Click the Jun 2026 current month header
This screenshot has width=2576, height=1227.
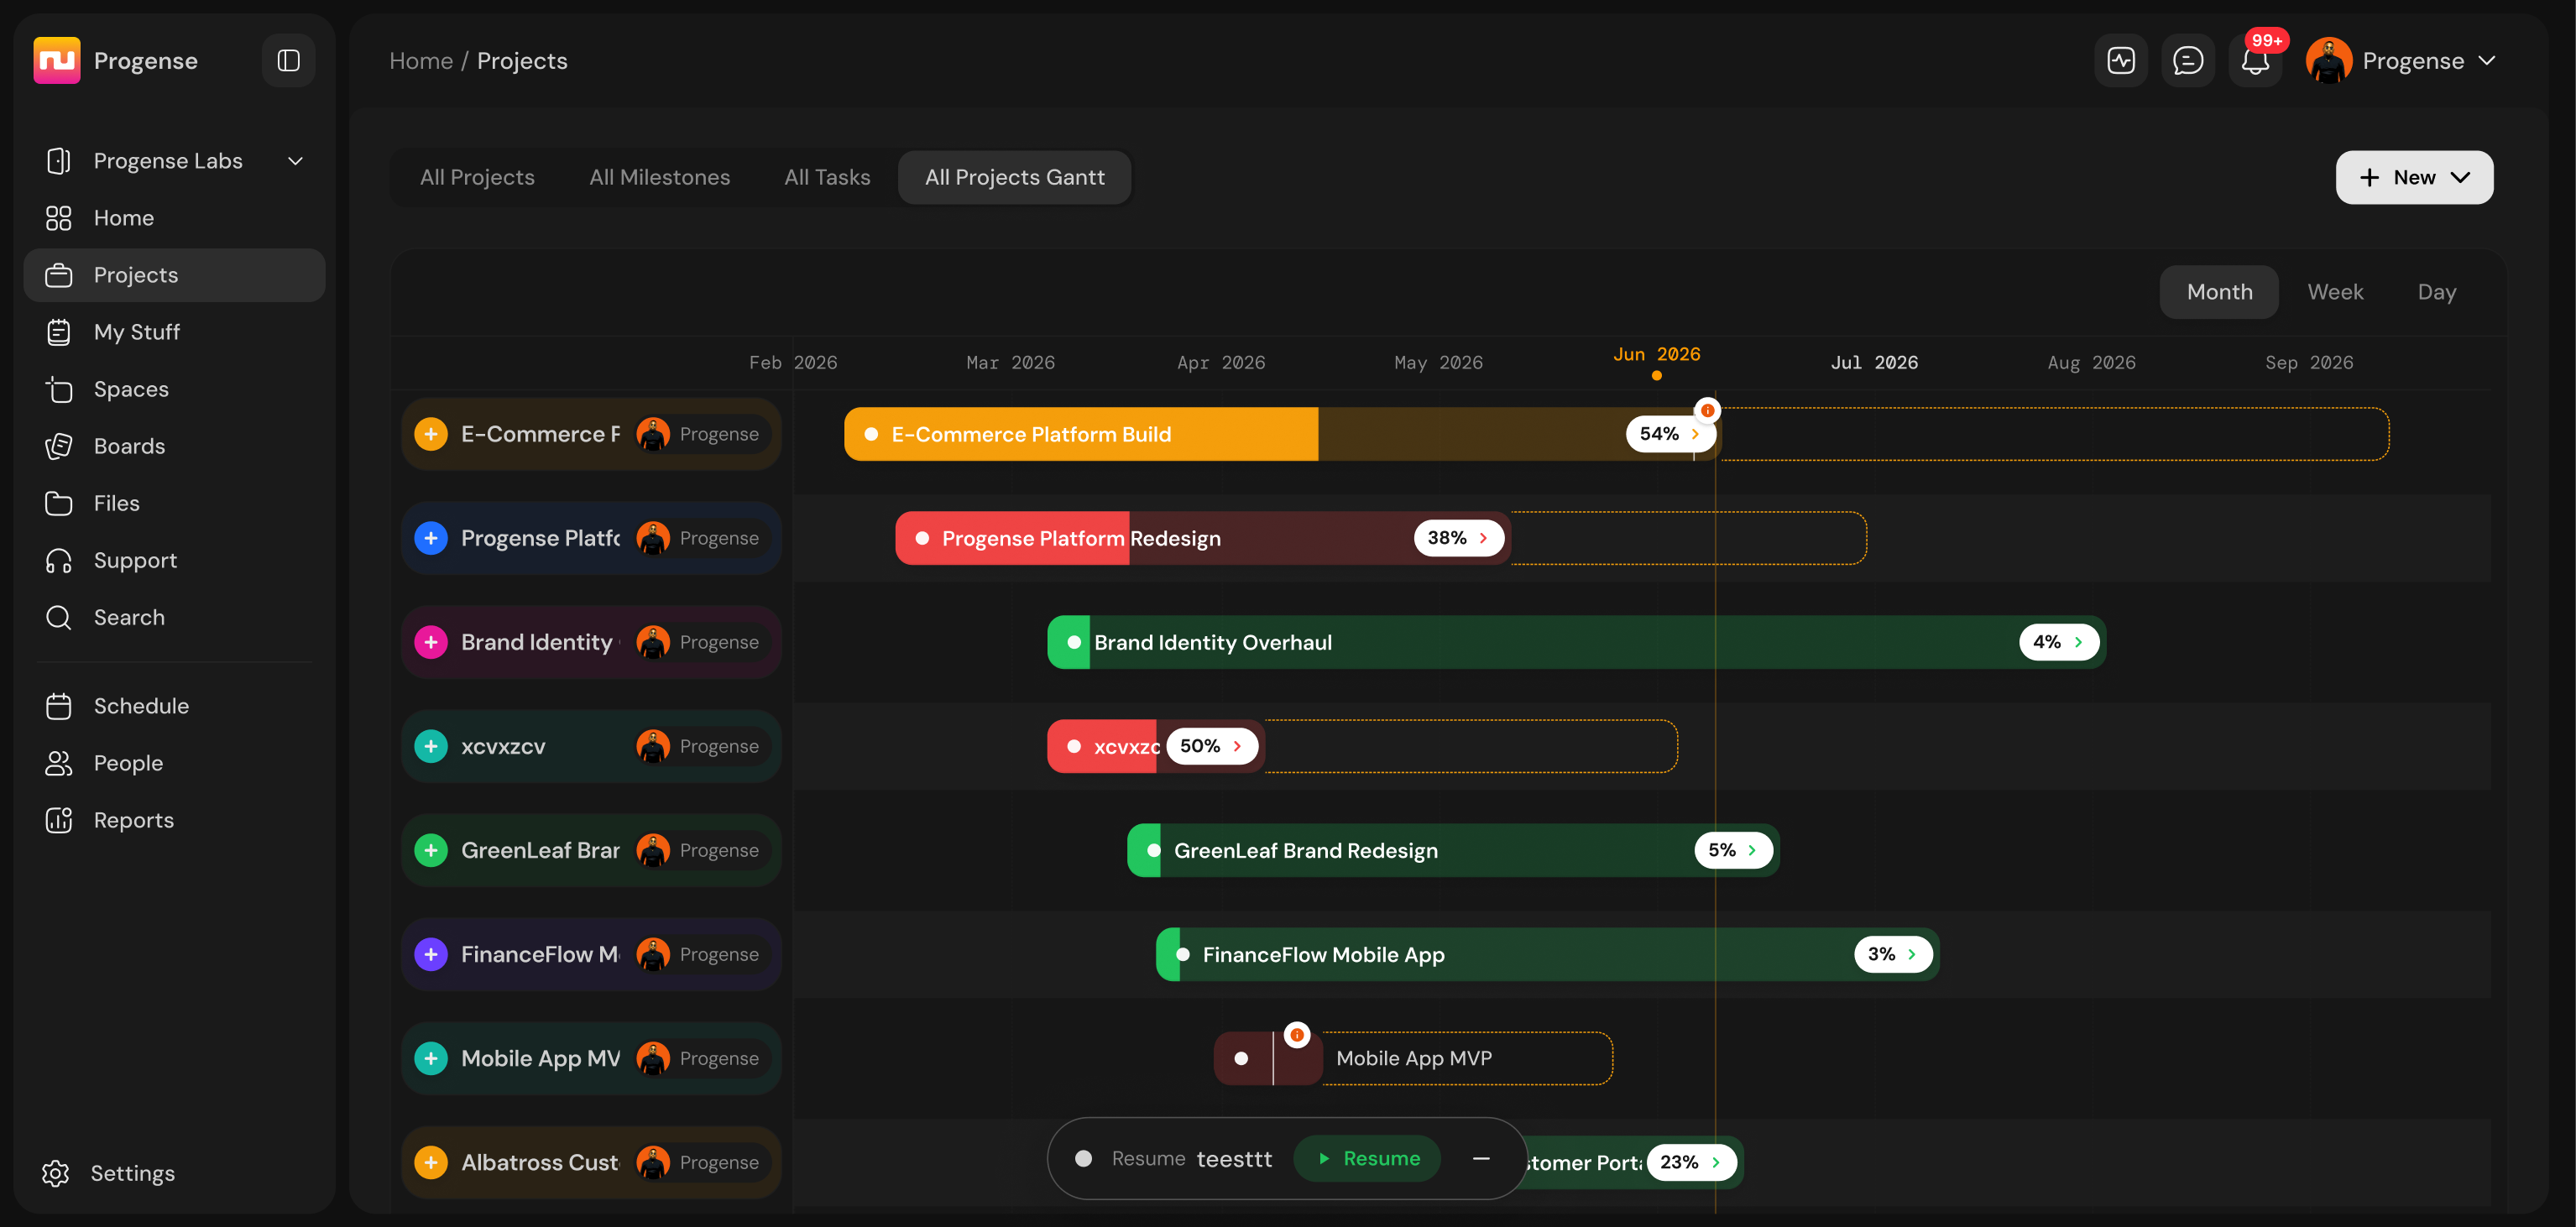coord(1656,355)
